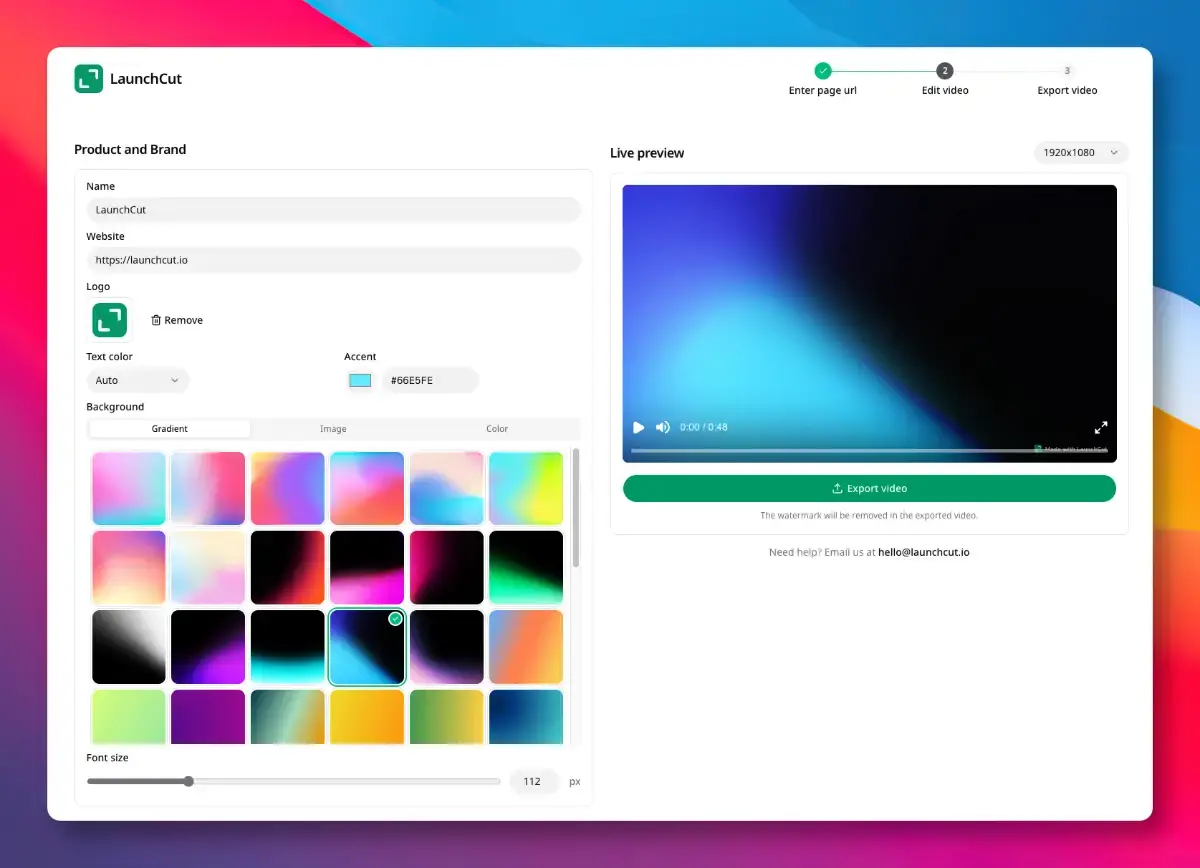Select the black with green glow gradient
Image resolution: width=1200 pixels, height=868 pixels.
(x=526, y=568)
